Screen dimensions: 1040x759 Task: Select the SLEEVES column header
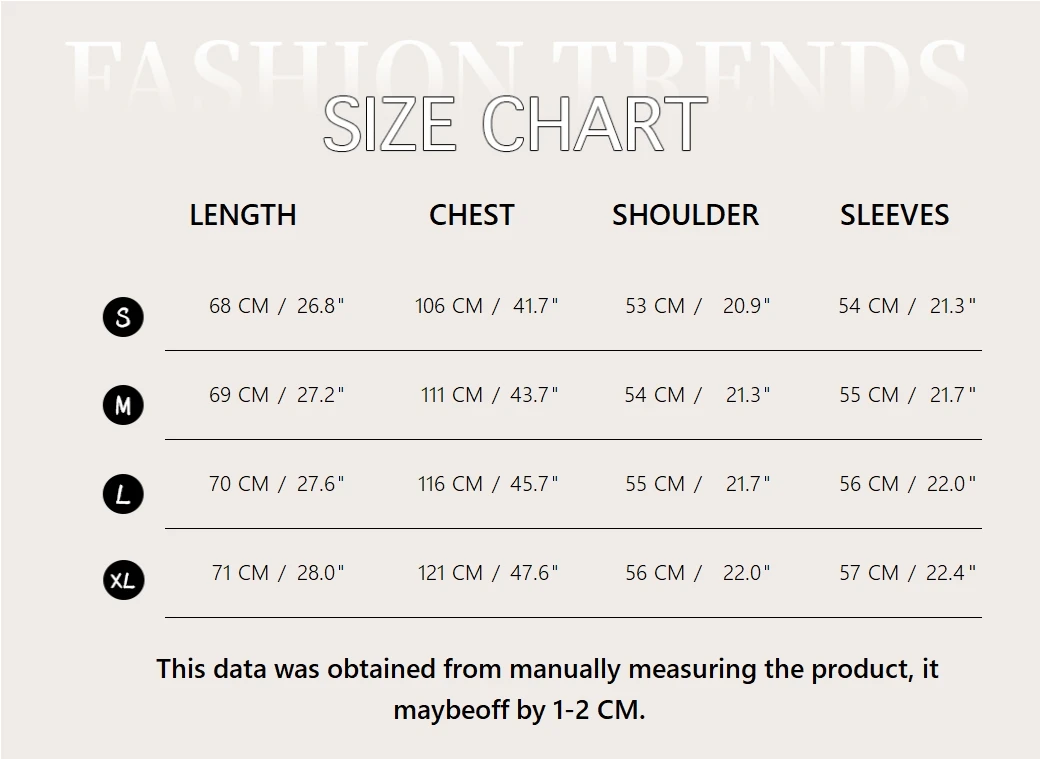pos(894,215)
